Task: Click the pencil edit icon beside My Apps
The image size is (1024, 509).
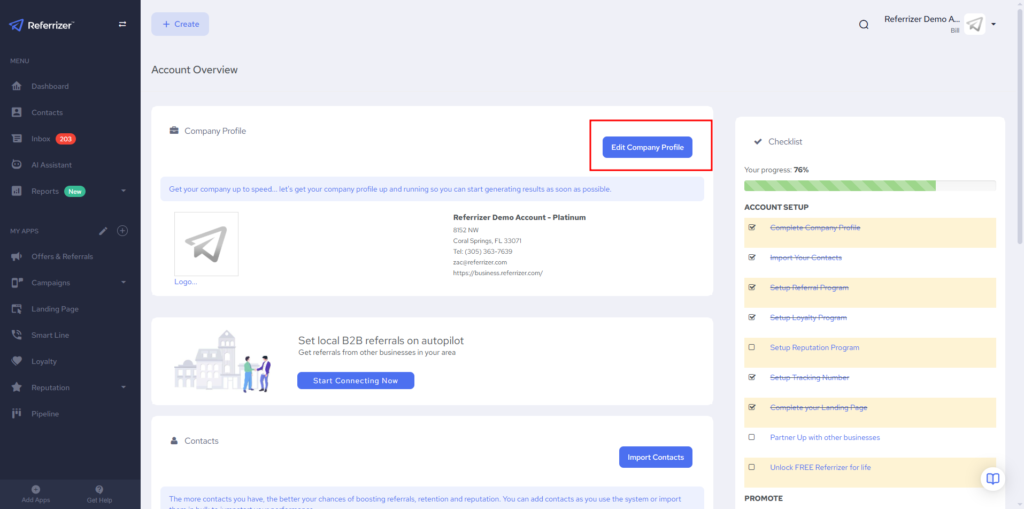Action: coord(102,231)
